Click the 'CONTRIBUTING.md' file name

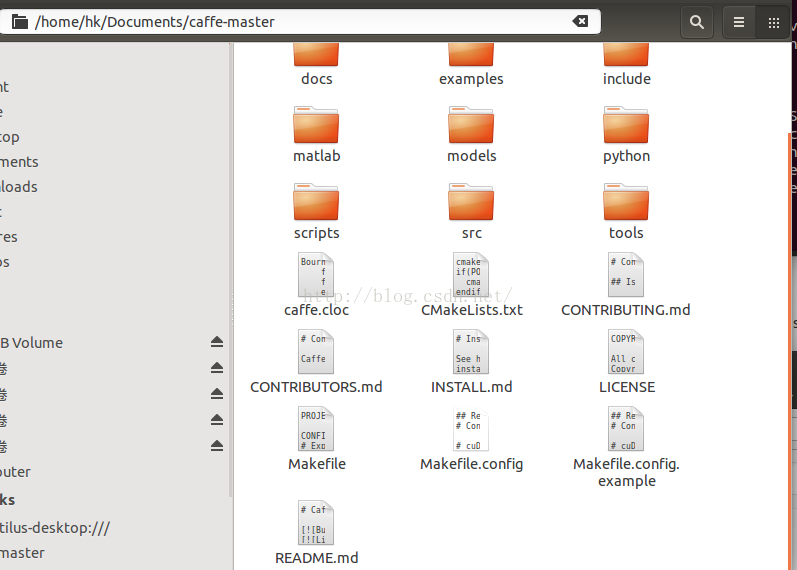tap(626, 310)
